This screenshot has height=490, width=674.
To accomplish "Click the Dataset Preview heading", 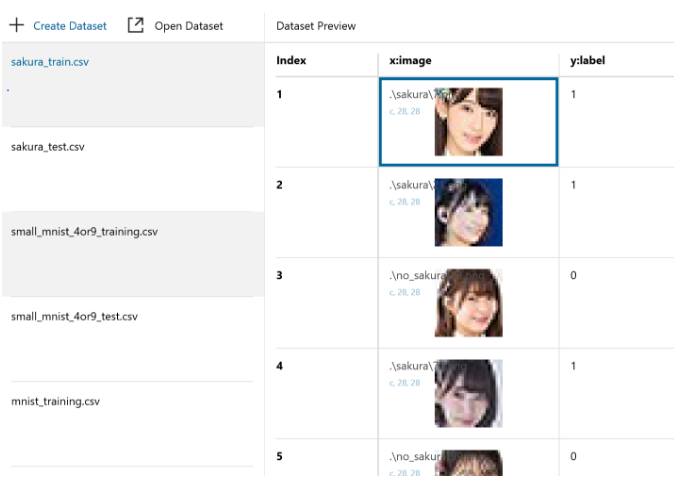I will click(316, 26).
